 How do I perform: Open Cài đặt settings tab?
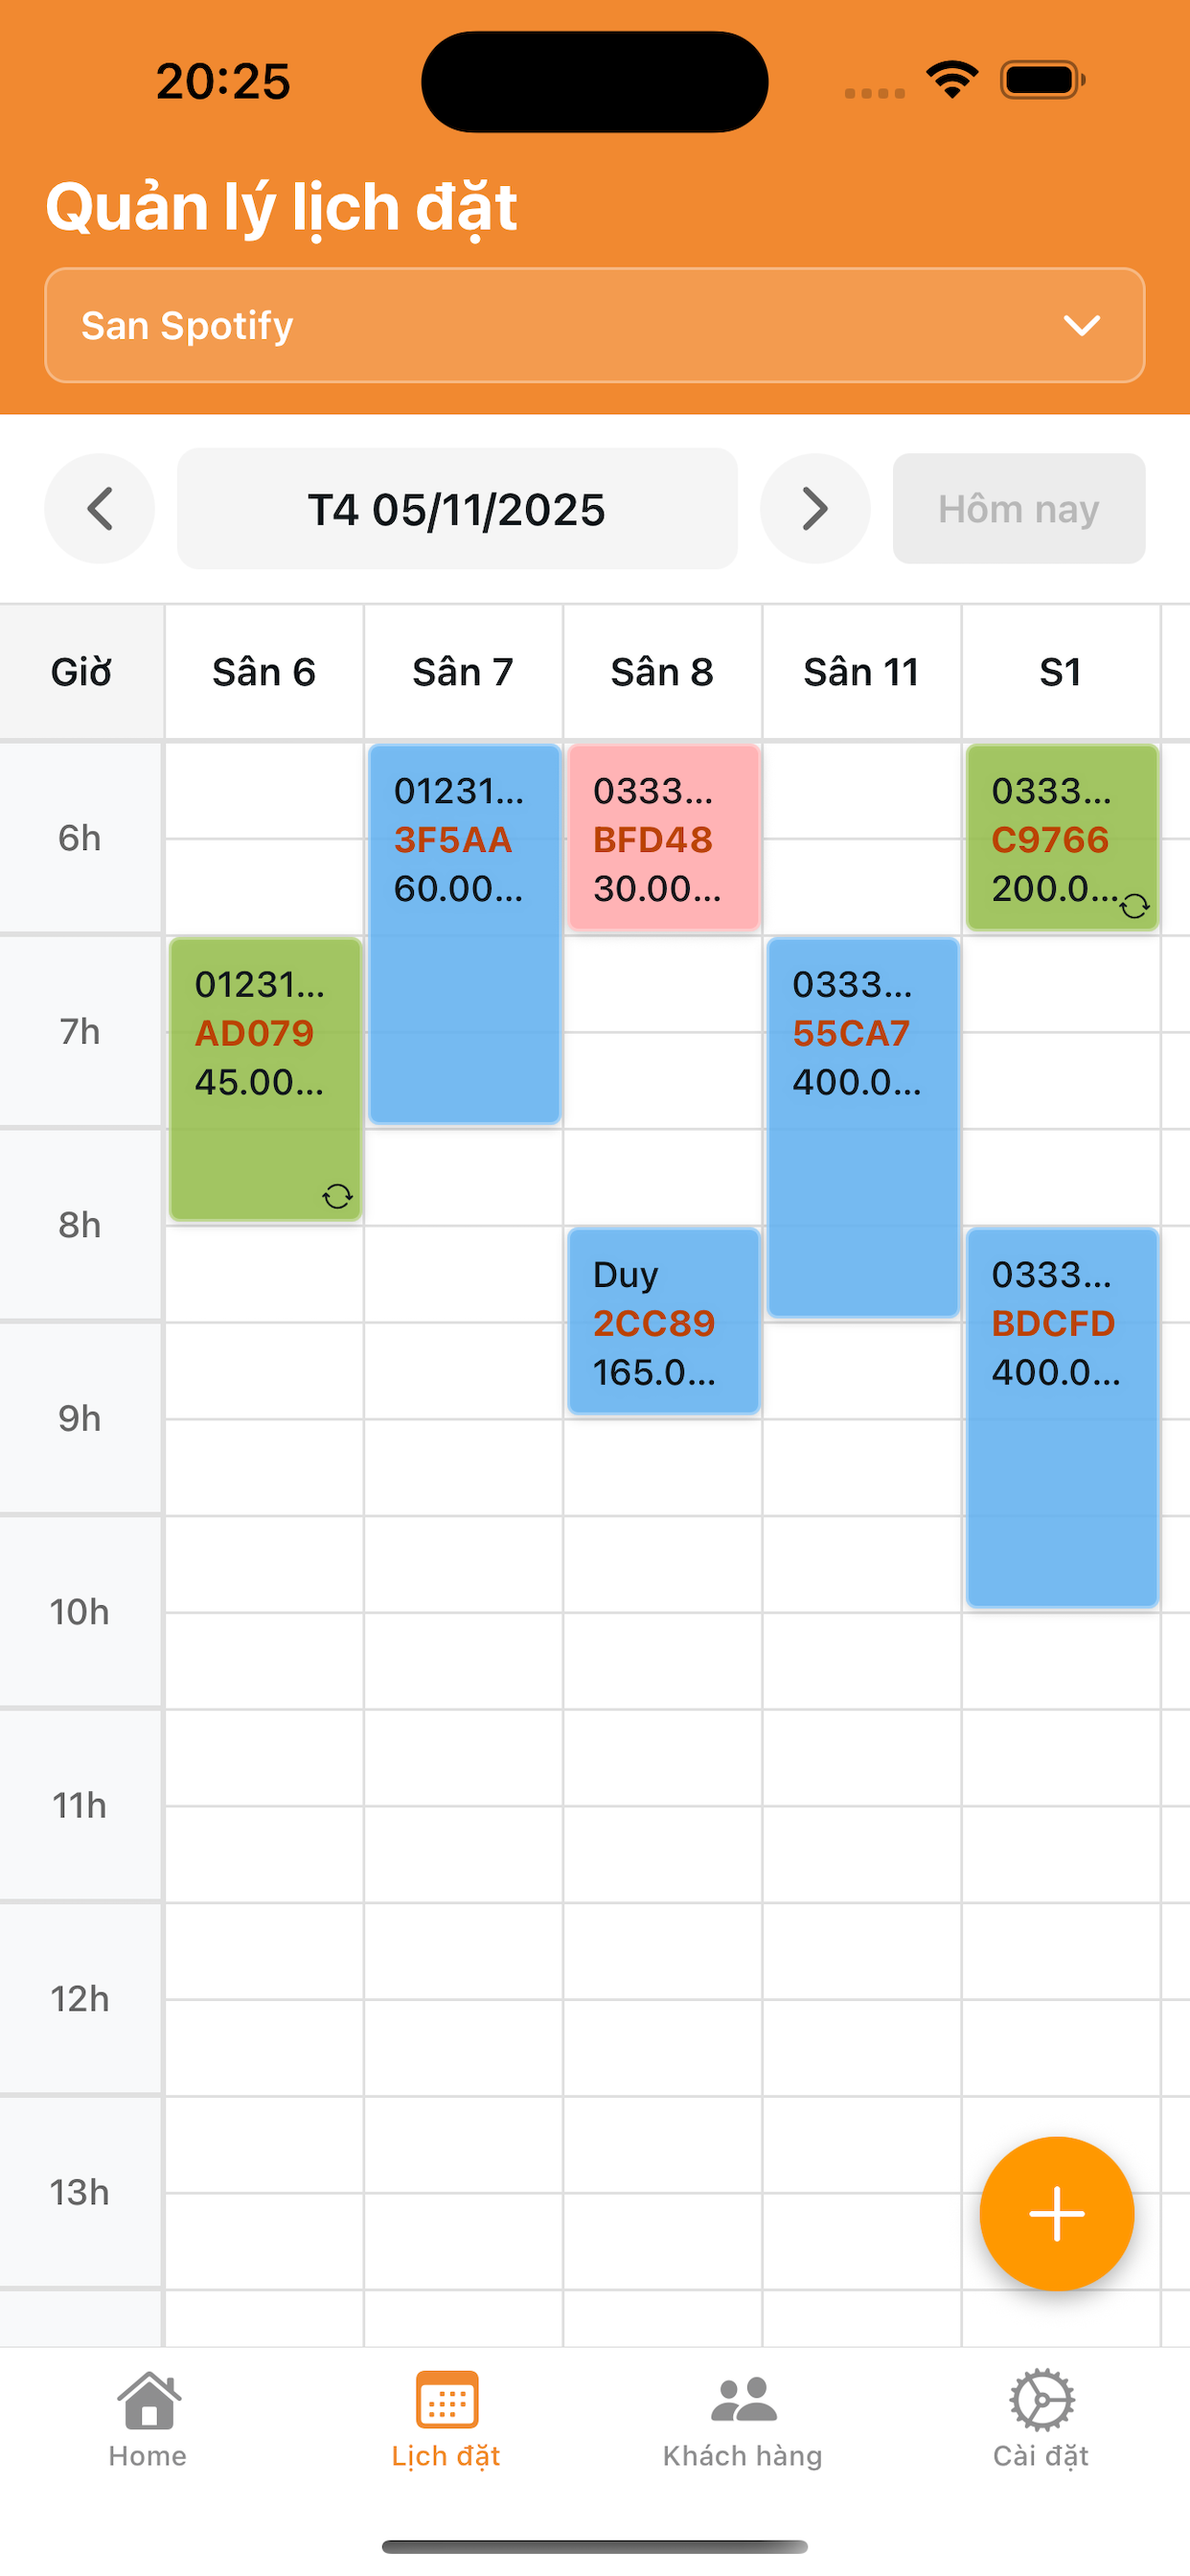point(1040,2420)
